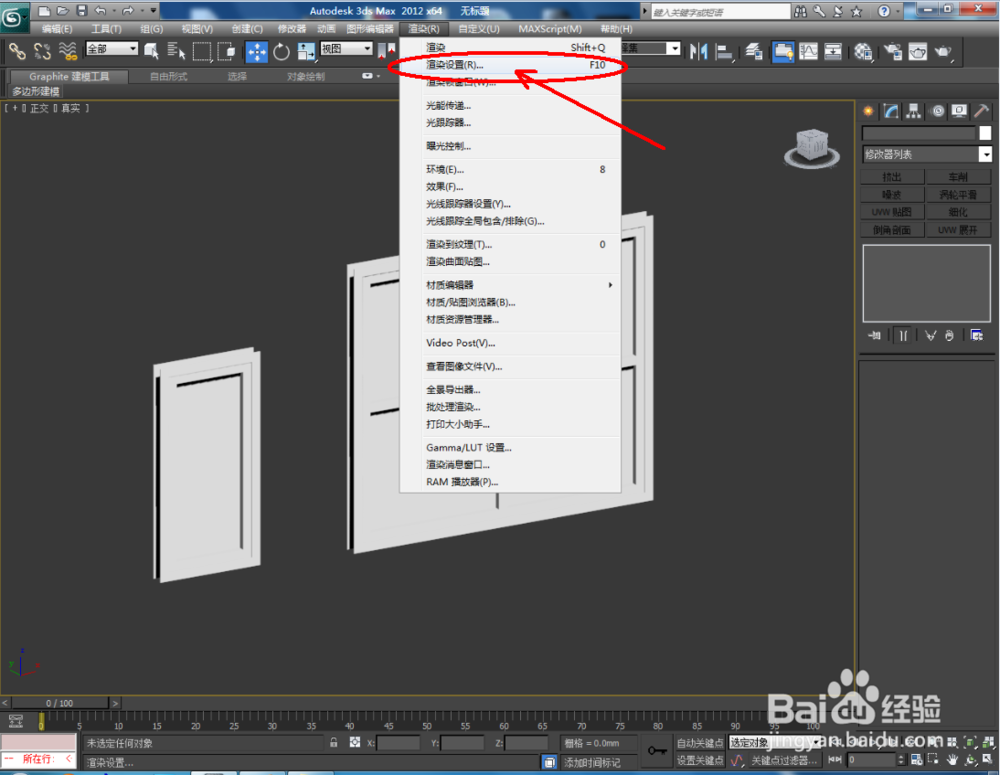This screenshot has width=1000, height=775.
Task: Switch to the Hierarchy command panel tab
Action: 914,112
